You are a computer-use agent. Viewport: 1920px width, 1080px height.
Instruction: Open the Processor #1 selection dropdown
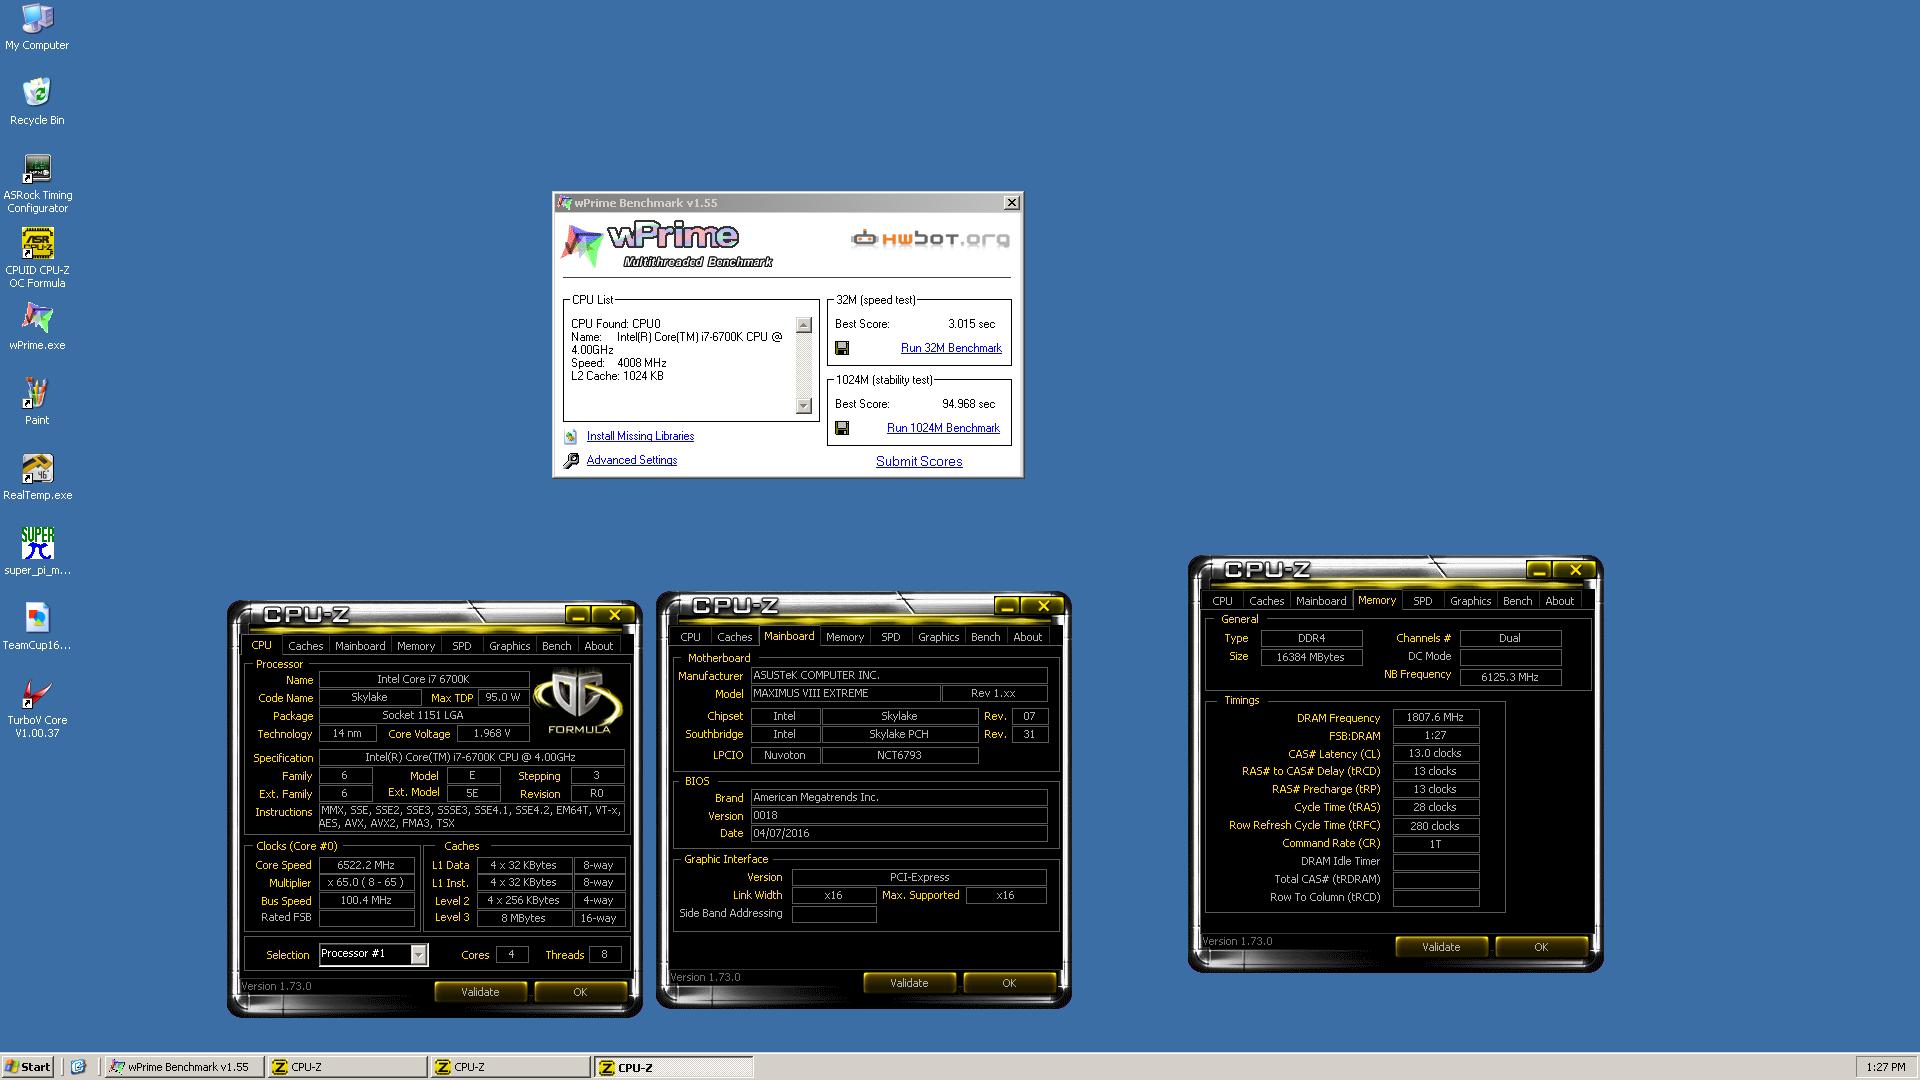419,955
